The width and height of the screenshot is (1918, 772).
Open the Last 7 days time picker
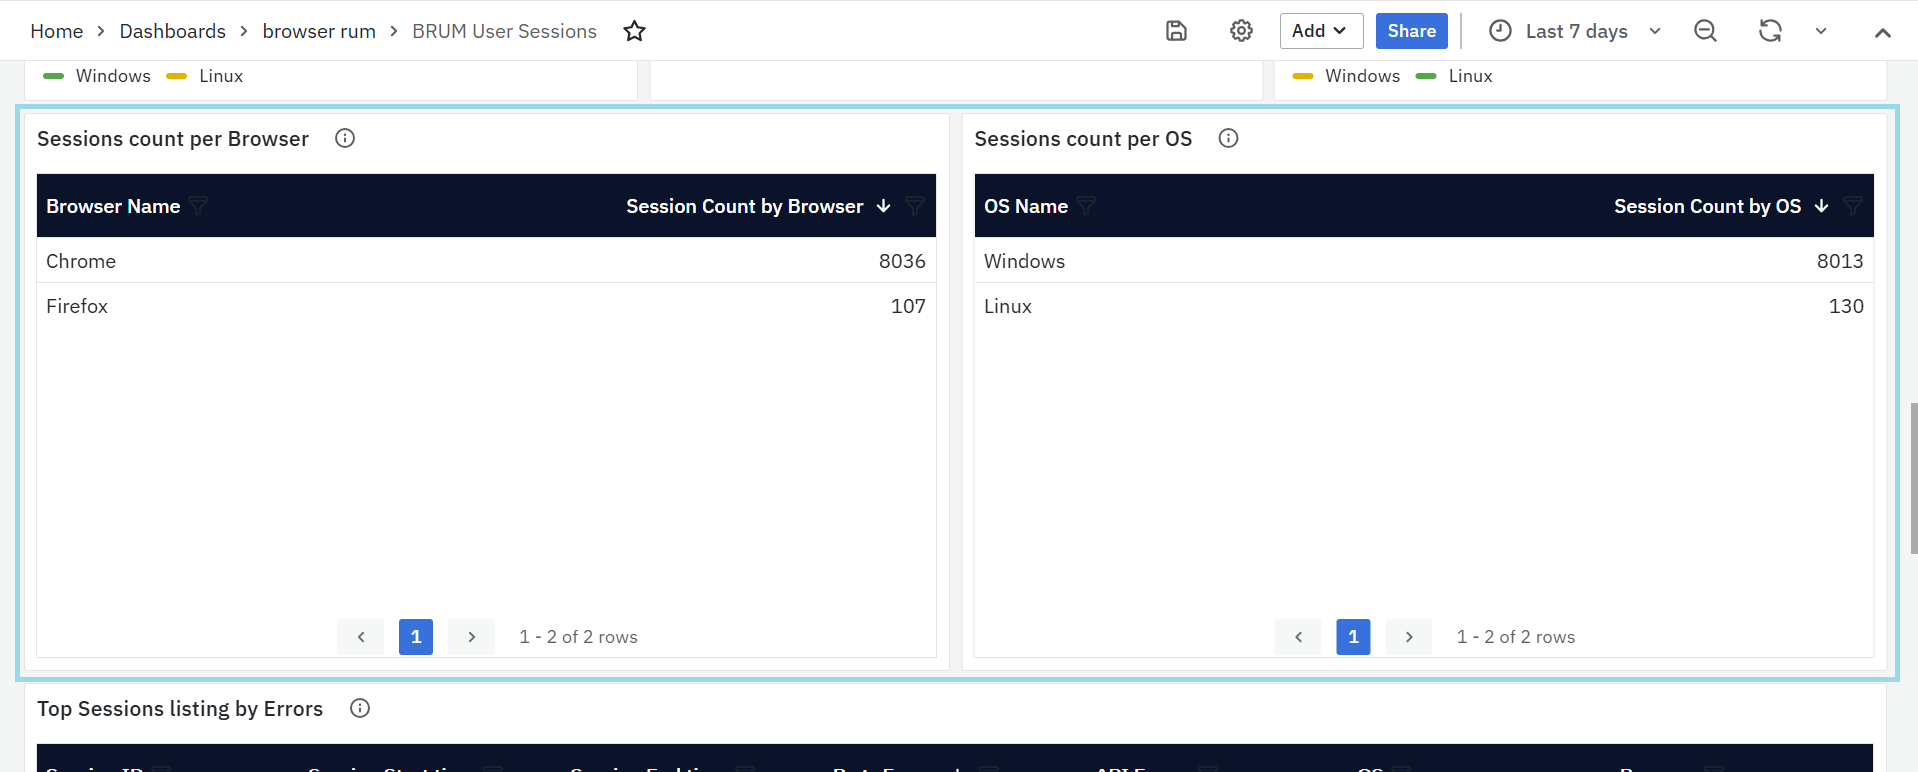(1575, 31)
